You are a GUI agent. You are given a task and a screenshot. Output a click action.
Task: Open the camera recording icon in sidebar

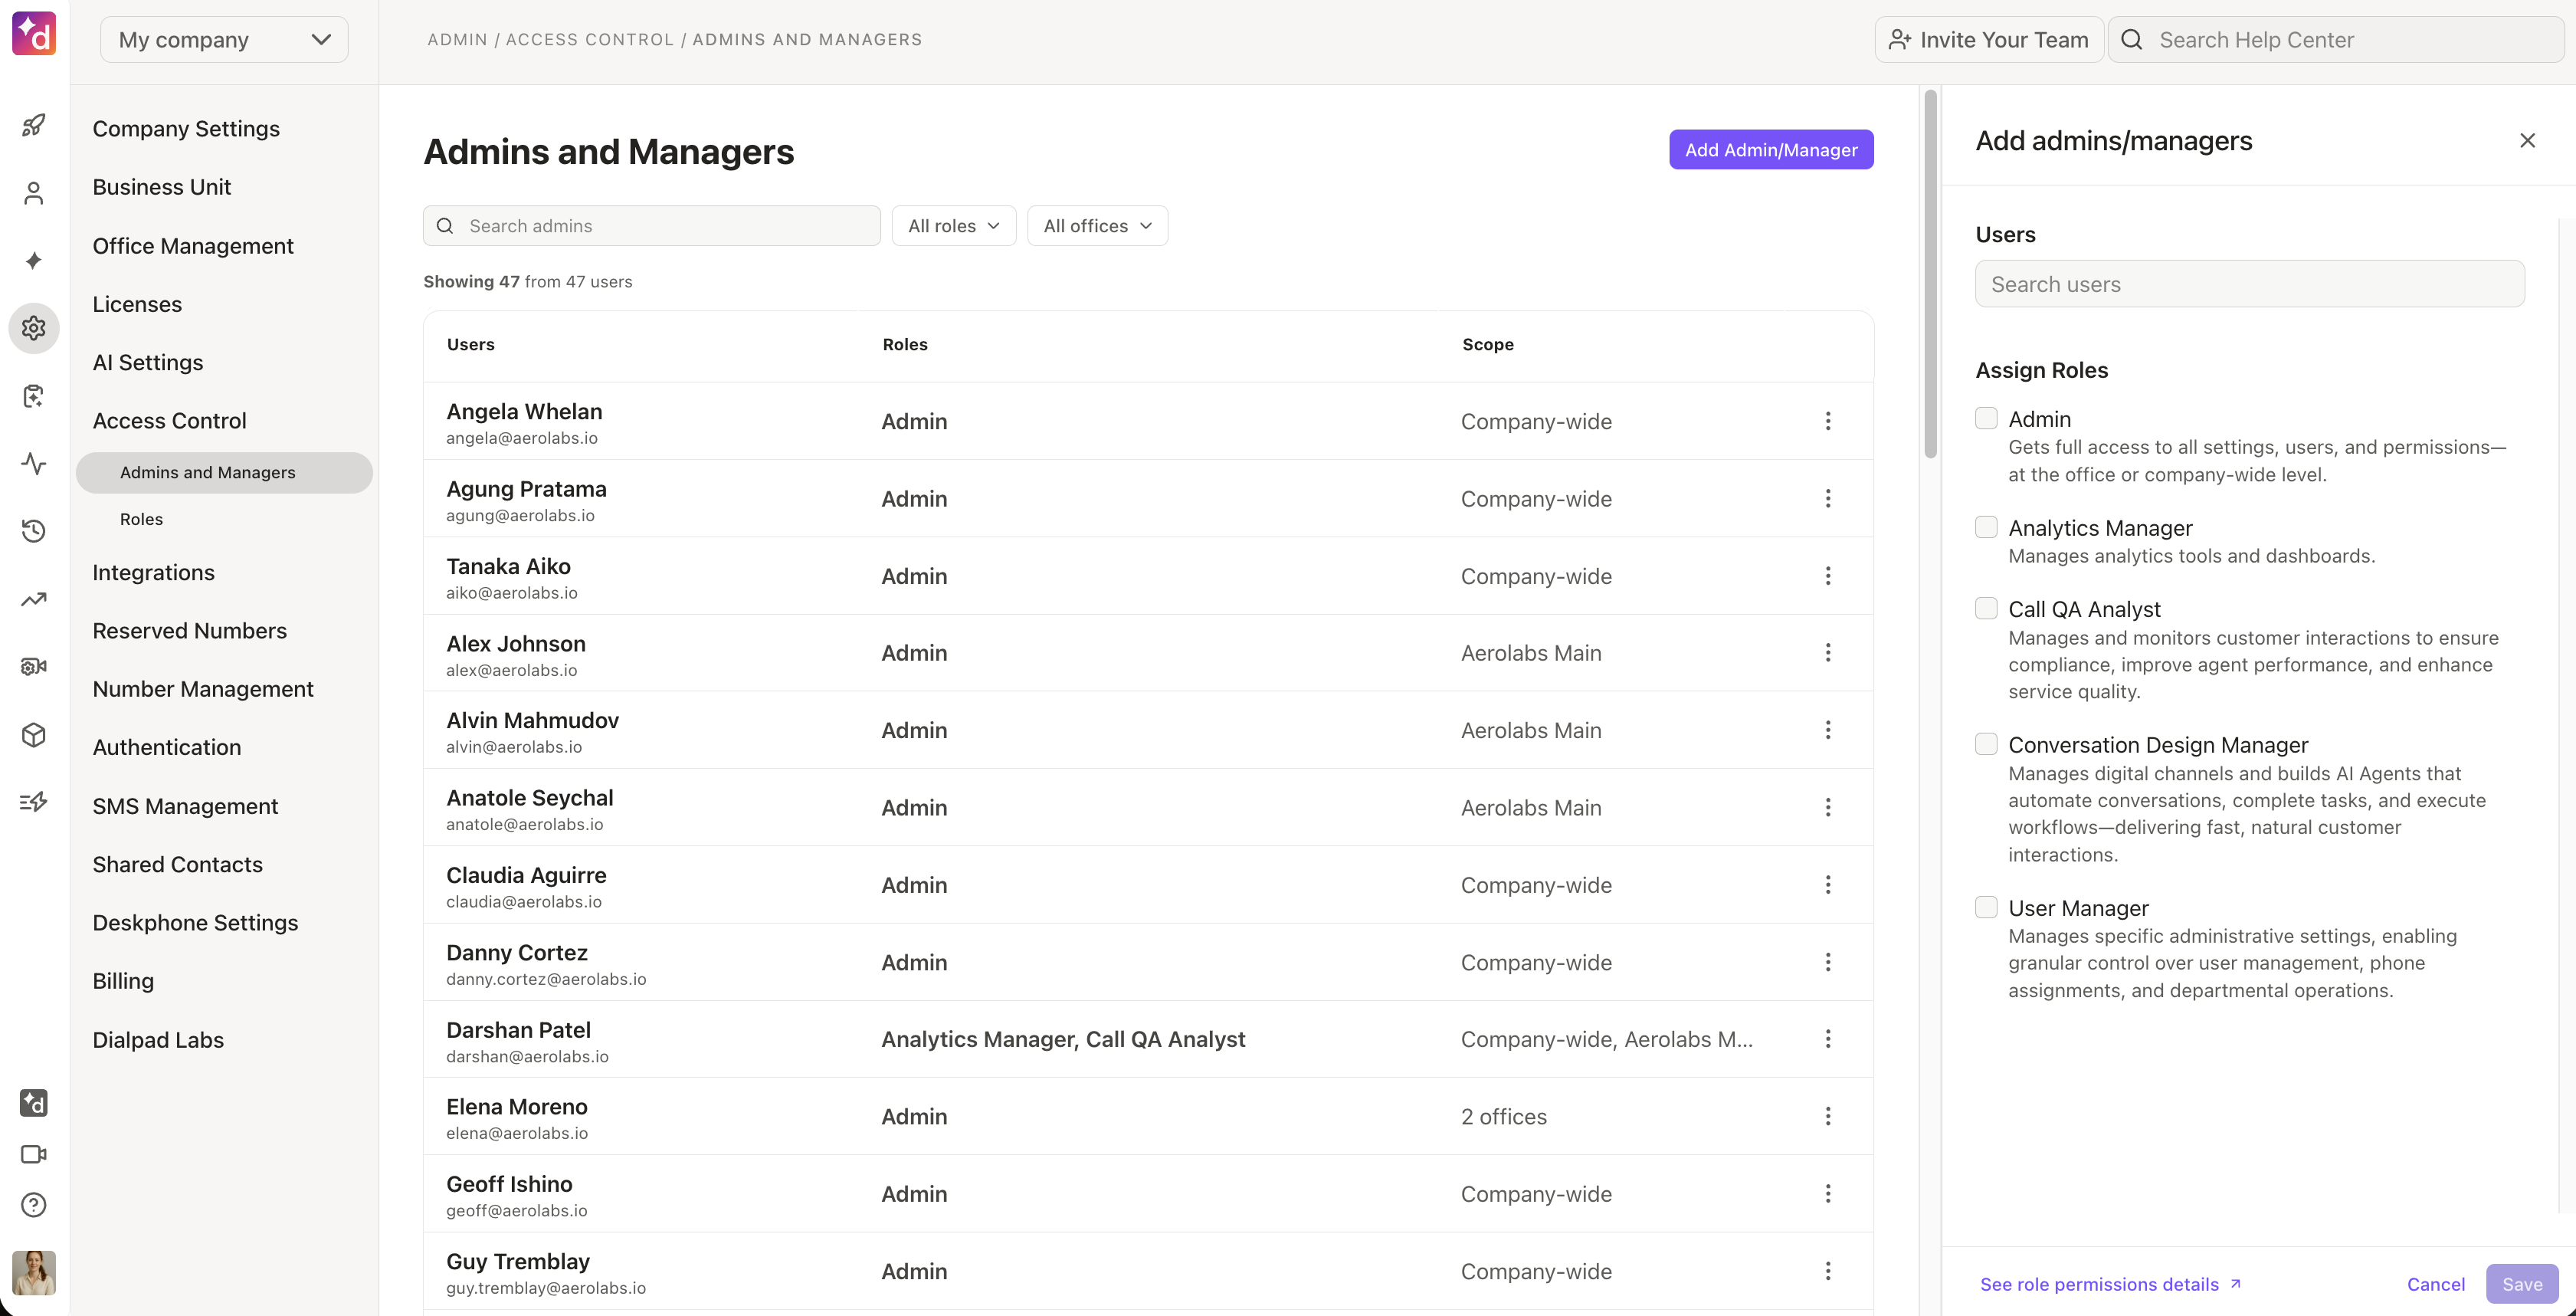34,667
